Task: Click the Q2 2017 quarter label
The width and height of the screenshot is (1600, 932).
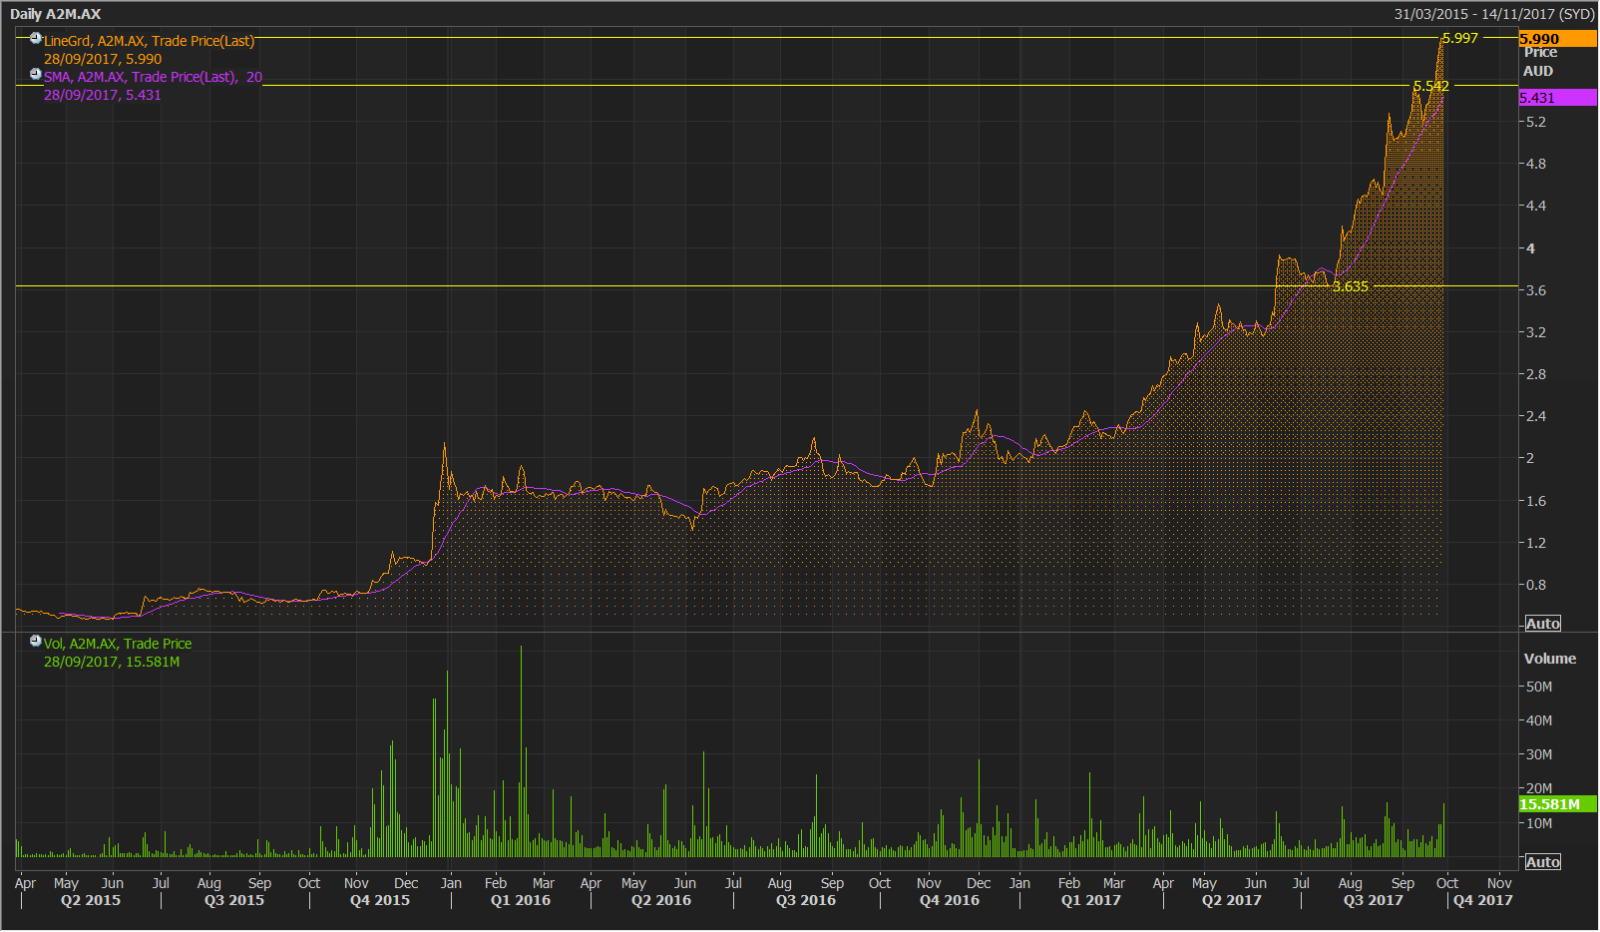Action: (1232, 900)
